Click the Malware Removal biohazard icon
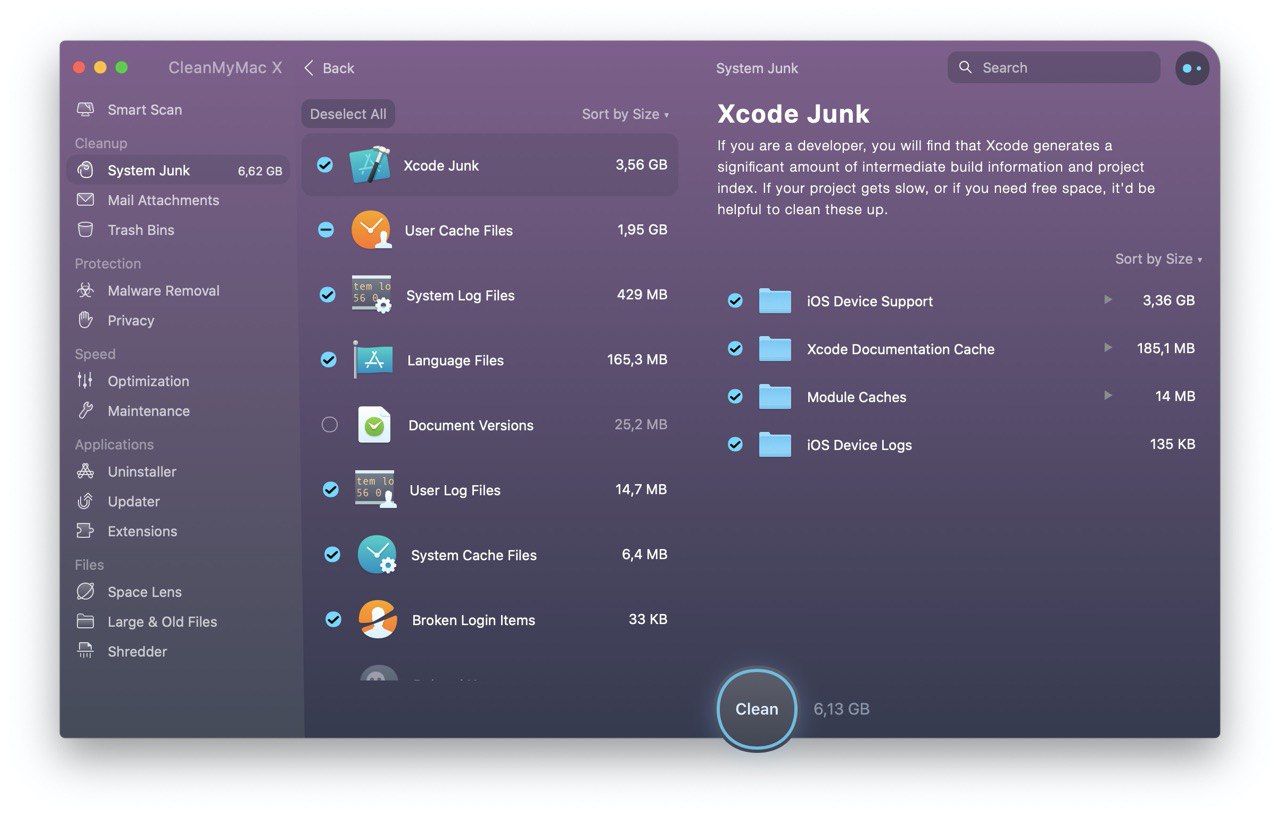This screenshot has width=1280, height=817. [86, 291]
